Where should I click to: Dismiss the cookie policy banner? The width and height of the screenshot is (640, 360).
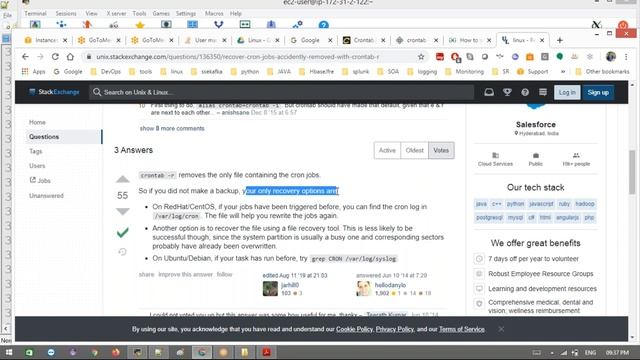point(501,329)
